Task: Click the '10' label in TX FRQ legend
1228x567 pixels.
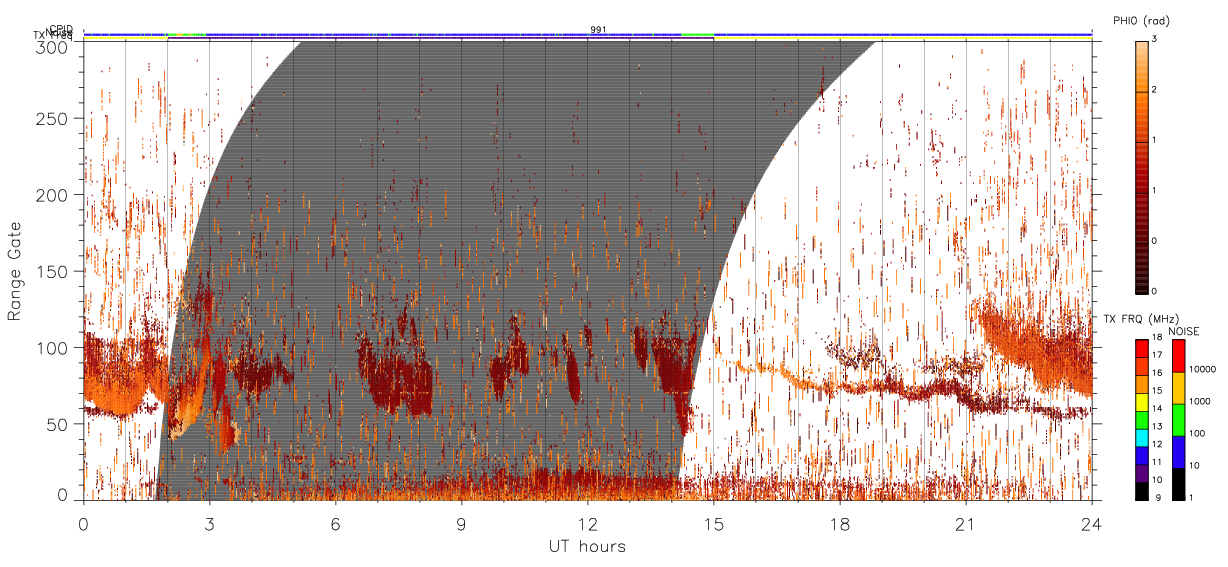Action: (x=1156, y=482)
